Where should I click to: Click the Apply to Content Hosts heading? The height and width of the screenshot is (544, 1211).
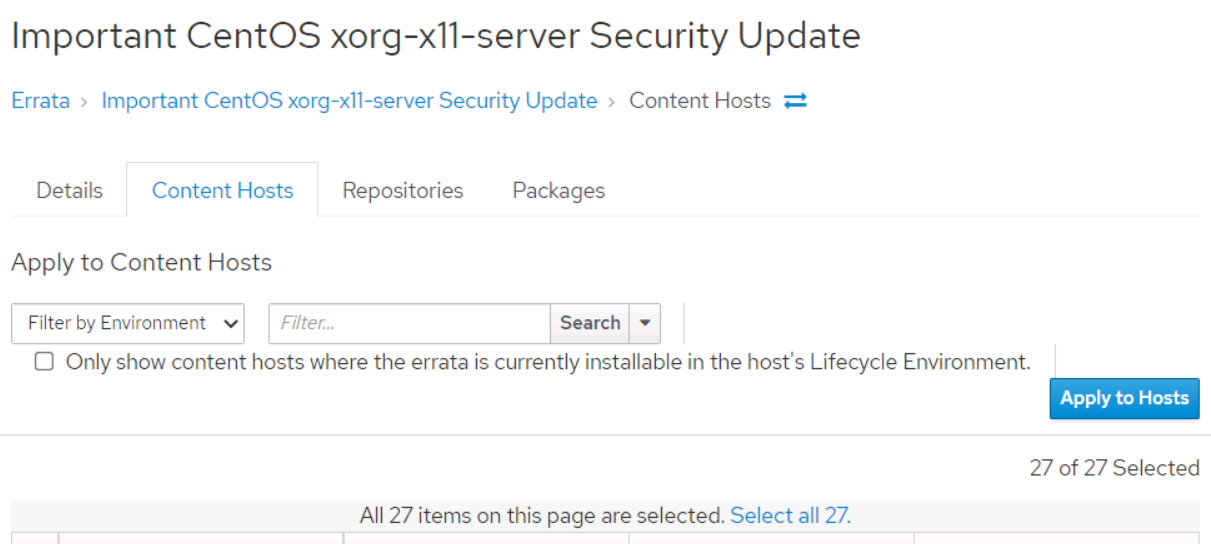[141, 263]
